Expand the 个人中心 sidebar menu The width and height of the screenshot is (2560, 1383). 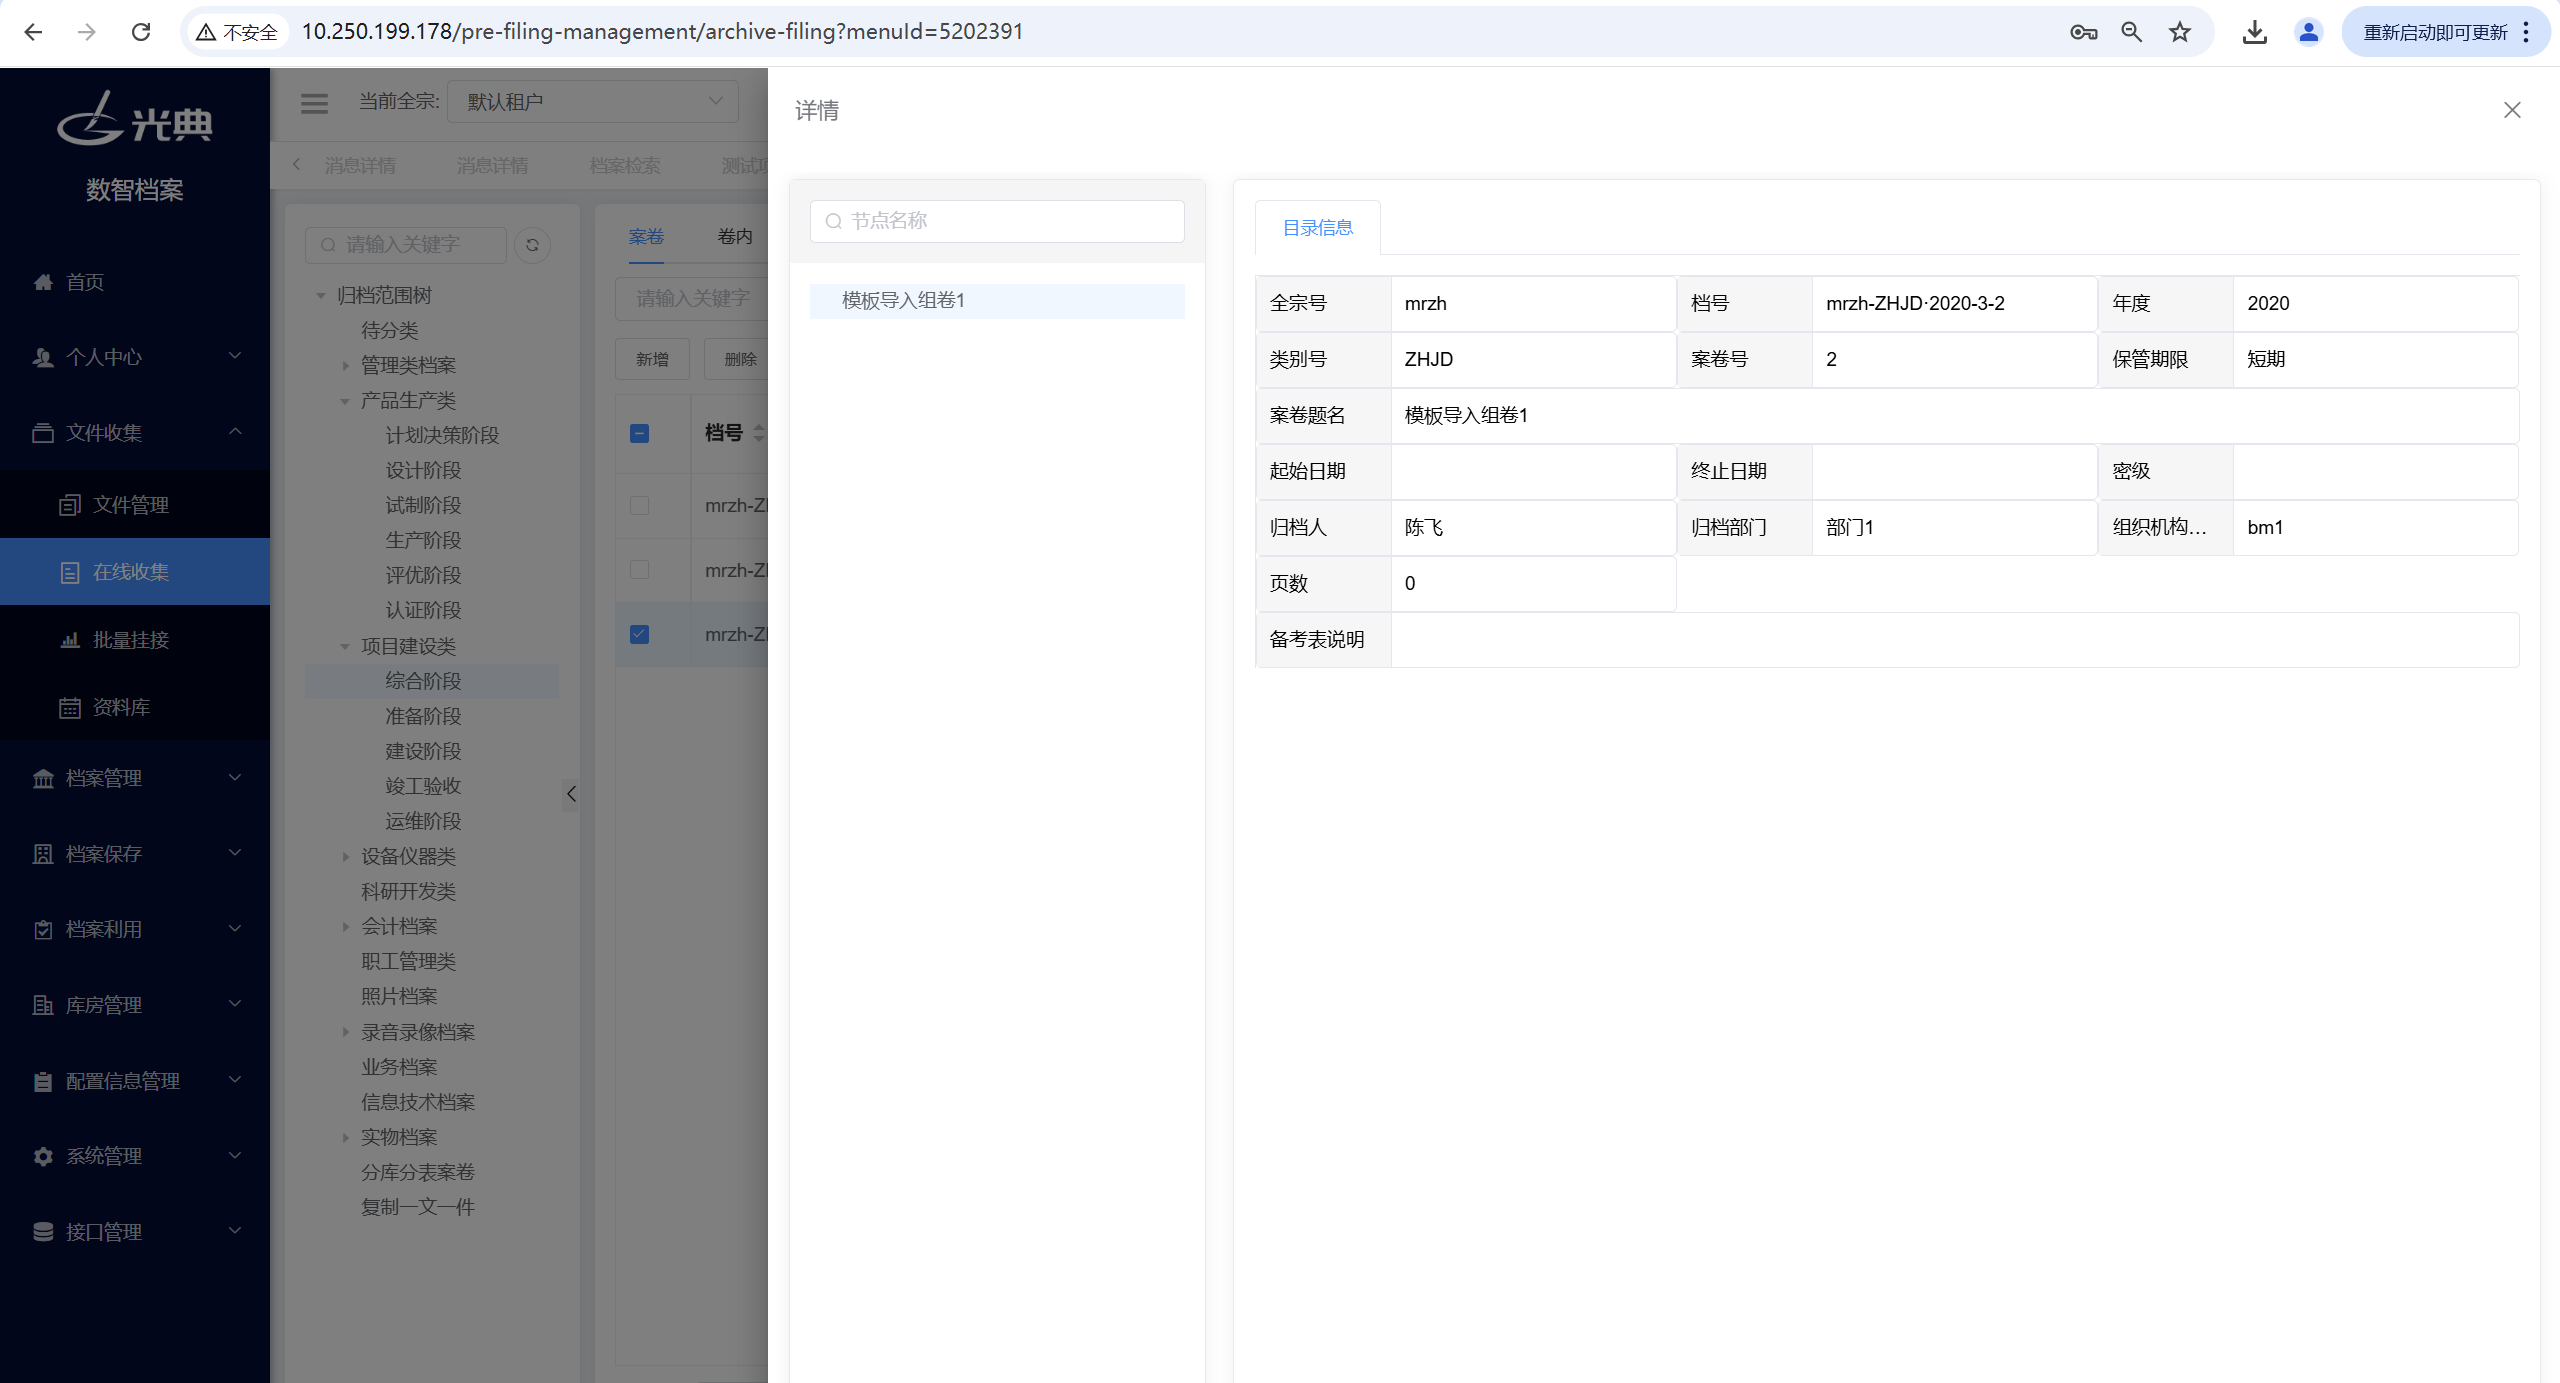coord(235,356)
